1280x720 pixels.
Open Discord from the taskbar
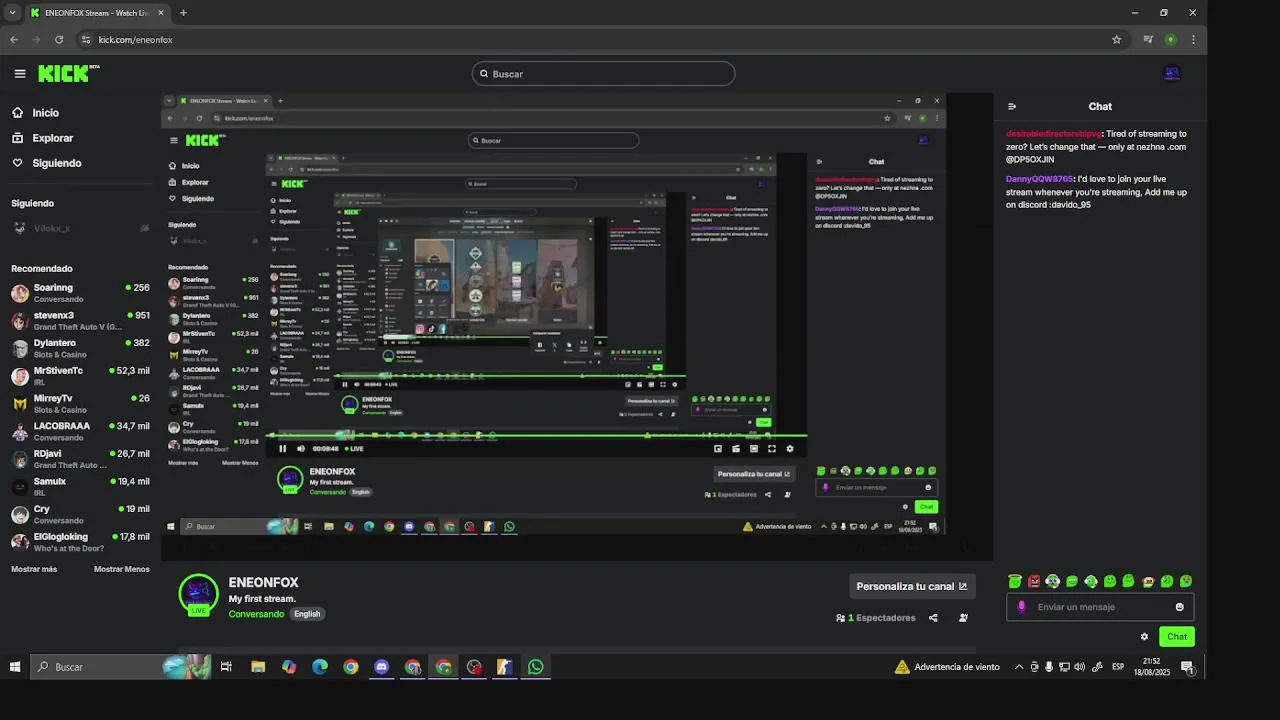pyautogui.click(x=381, y=667)
